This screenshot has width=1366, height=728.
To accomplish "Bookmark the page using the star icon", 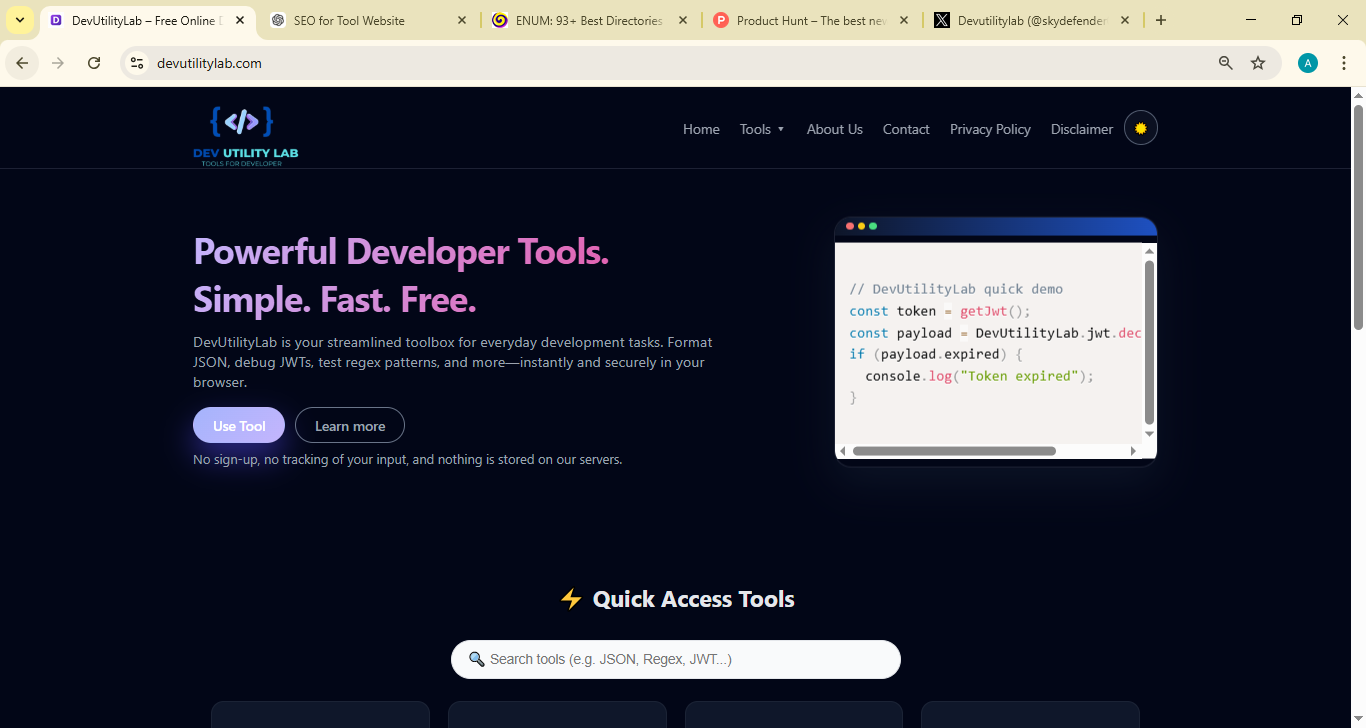I will click(1258, 62).
